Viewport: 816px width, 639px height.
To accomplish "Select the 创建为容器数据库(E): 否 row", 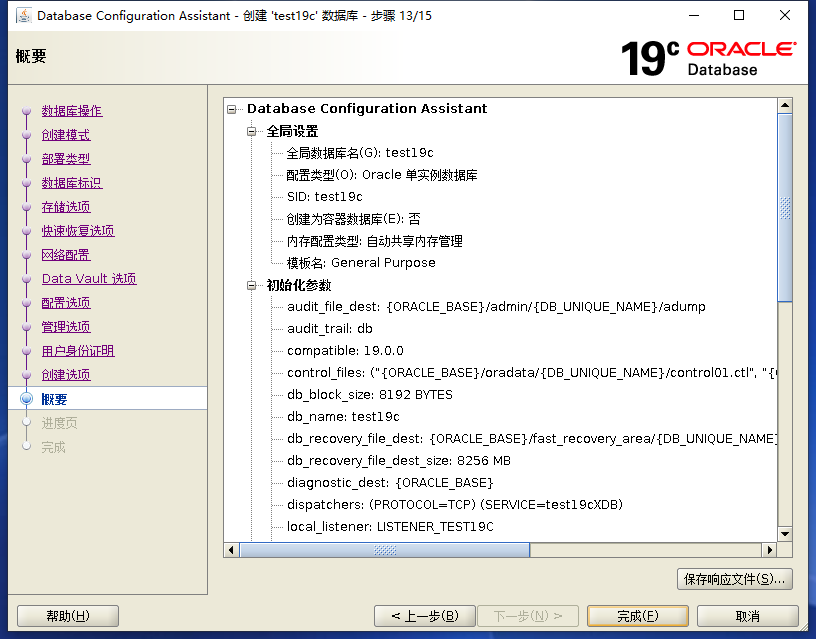I will [353, 219].
